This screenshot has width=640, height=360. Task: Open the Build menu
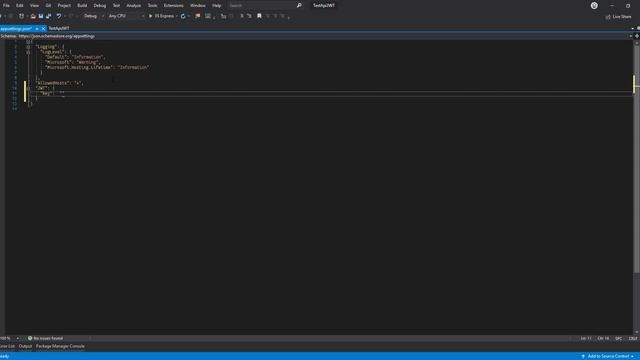coord(82,6)
